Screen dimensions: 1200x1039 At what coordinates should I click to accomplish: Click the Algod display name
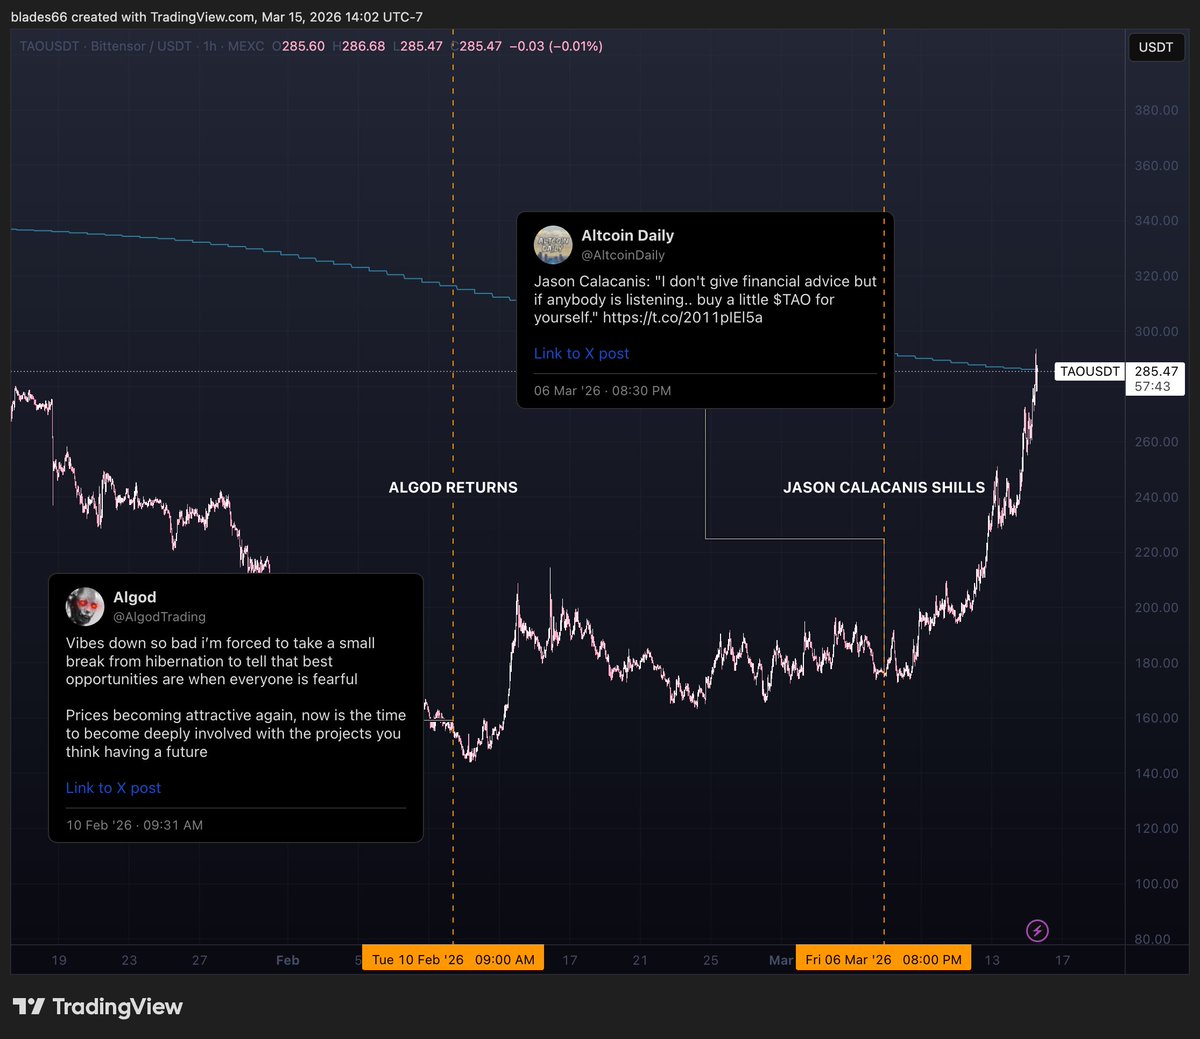point(135,597)
